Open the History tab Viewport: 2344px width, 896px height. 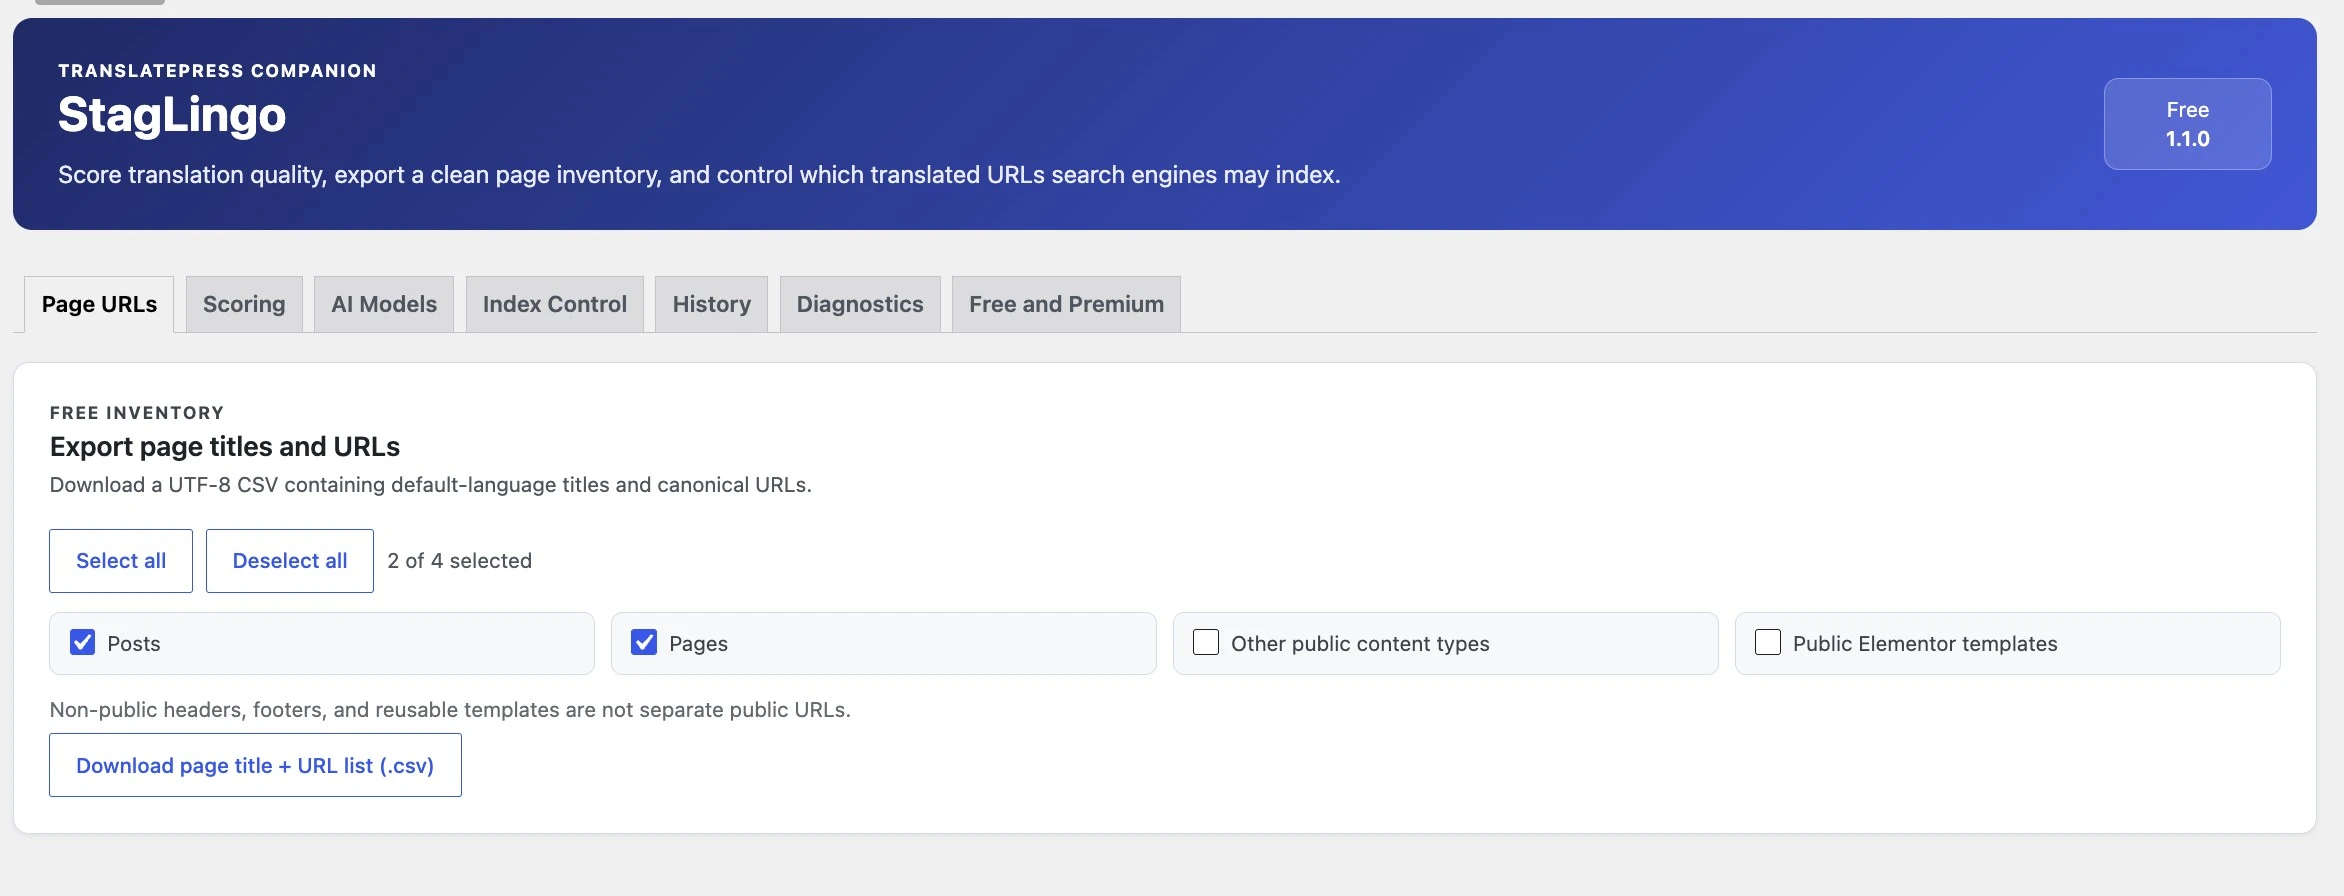pos(711,304)
